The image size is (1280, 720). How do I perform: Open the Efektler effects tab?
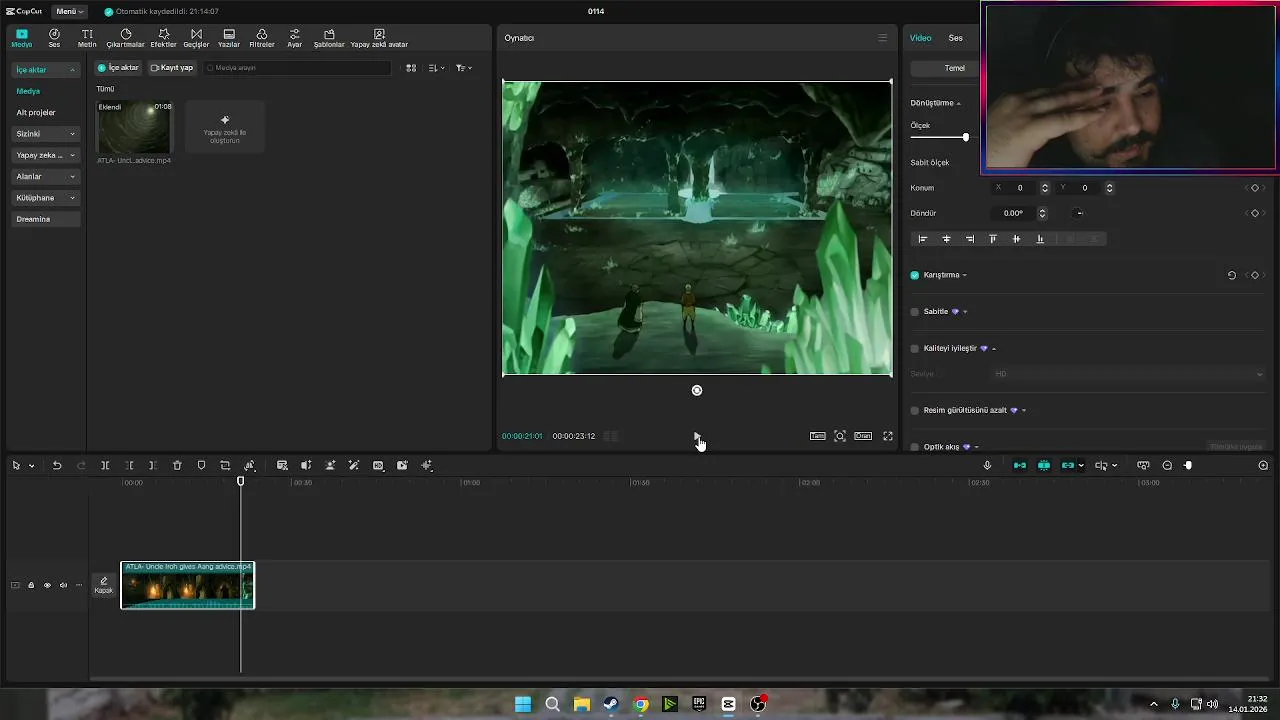point(163,38)
